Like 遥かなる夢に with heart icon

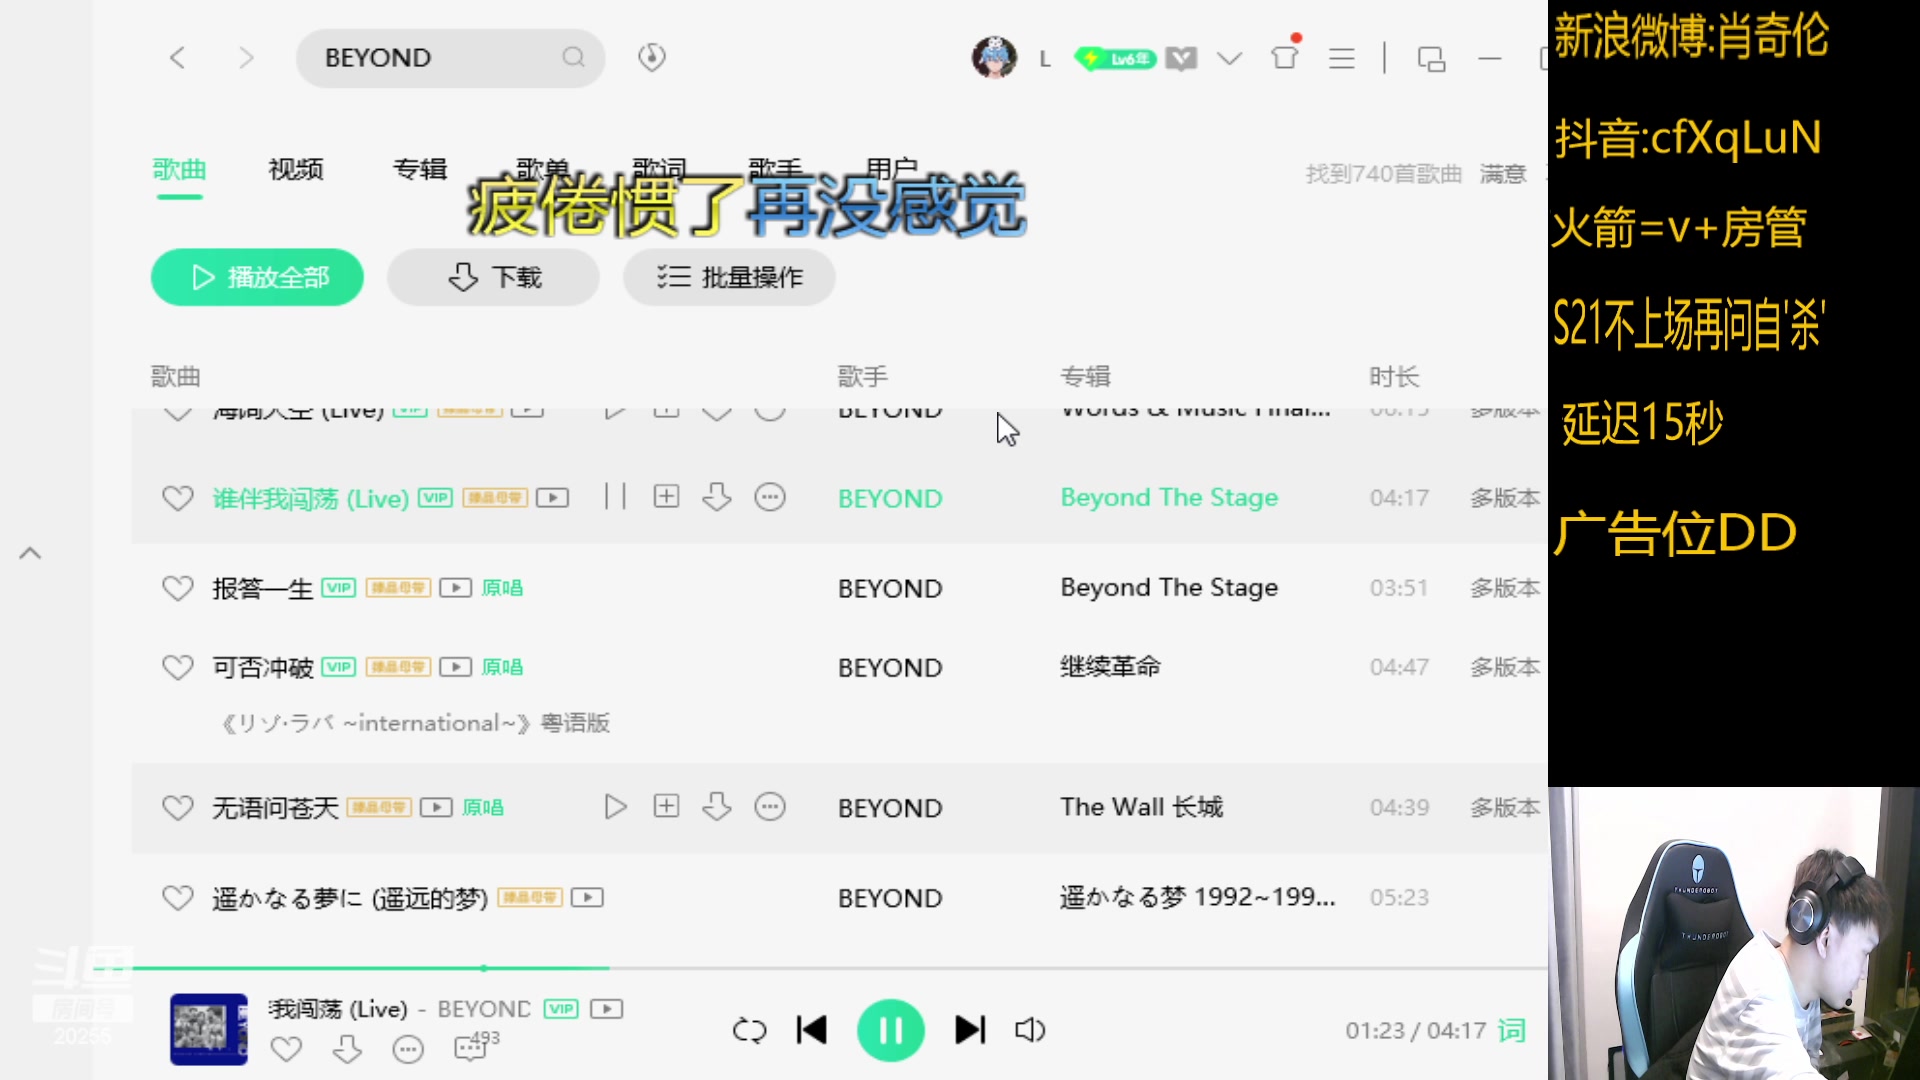click(x=178, y=898)
